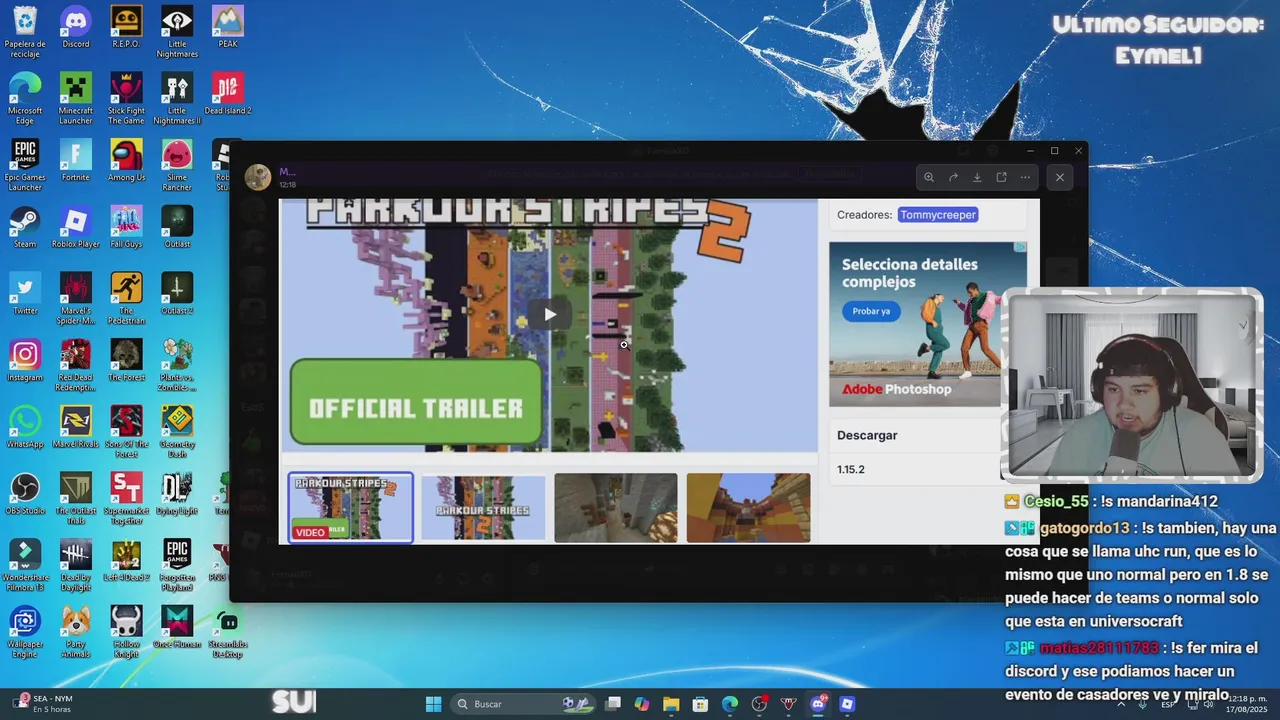Screen dimensions: 1280x720
Task: Zoom in with the magnifier icon in the image viewer
Action: (x=929, y=177)
